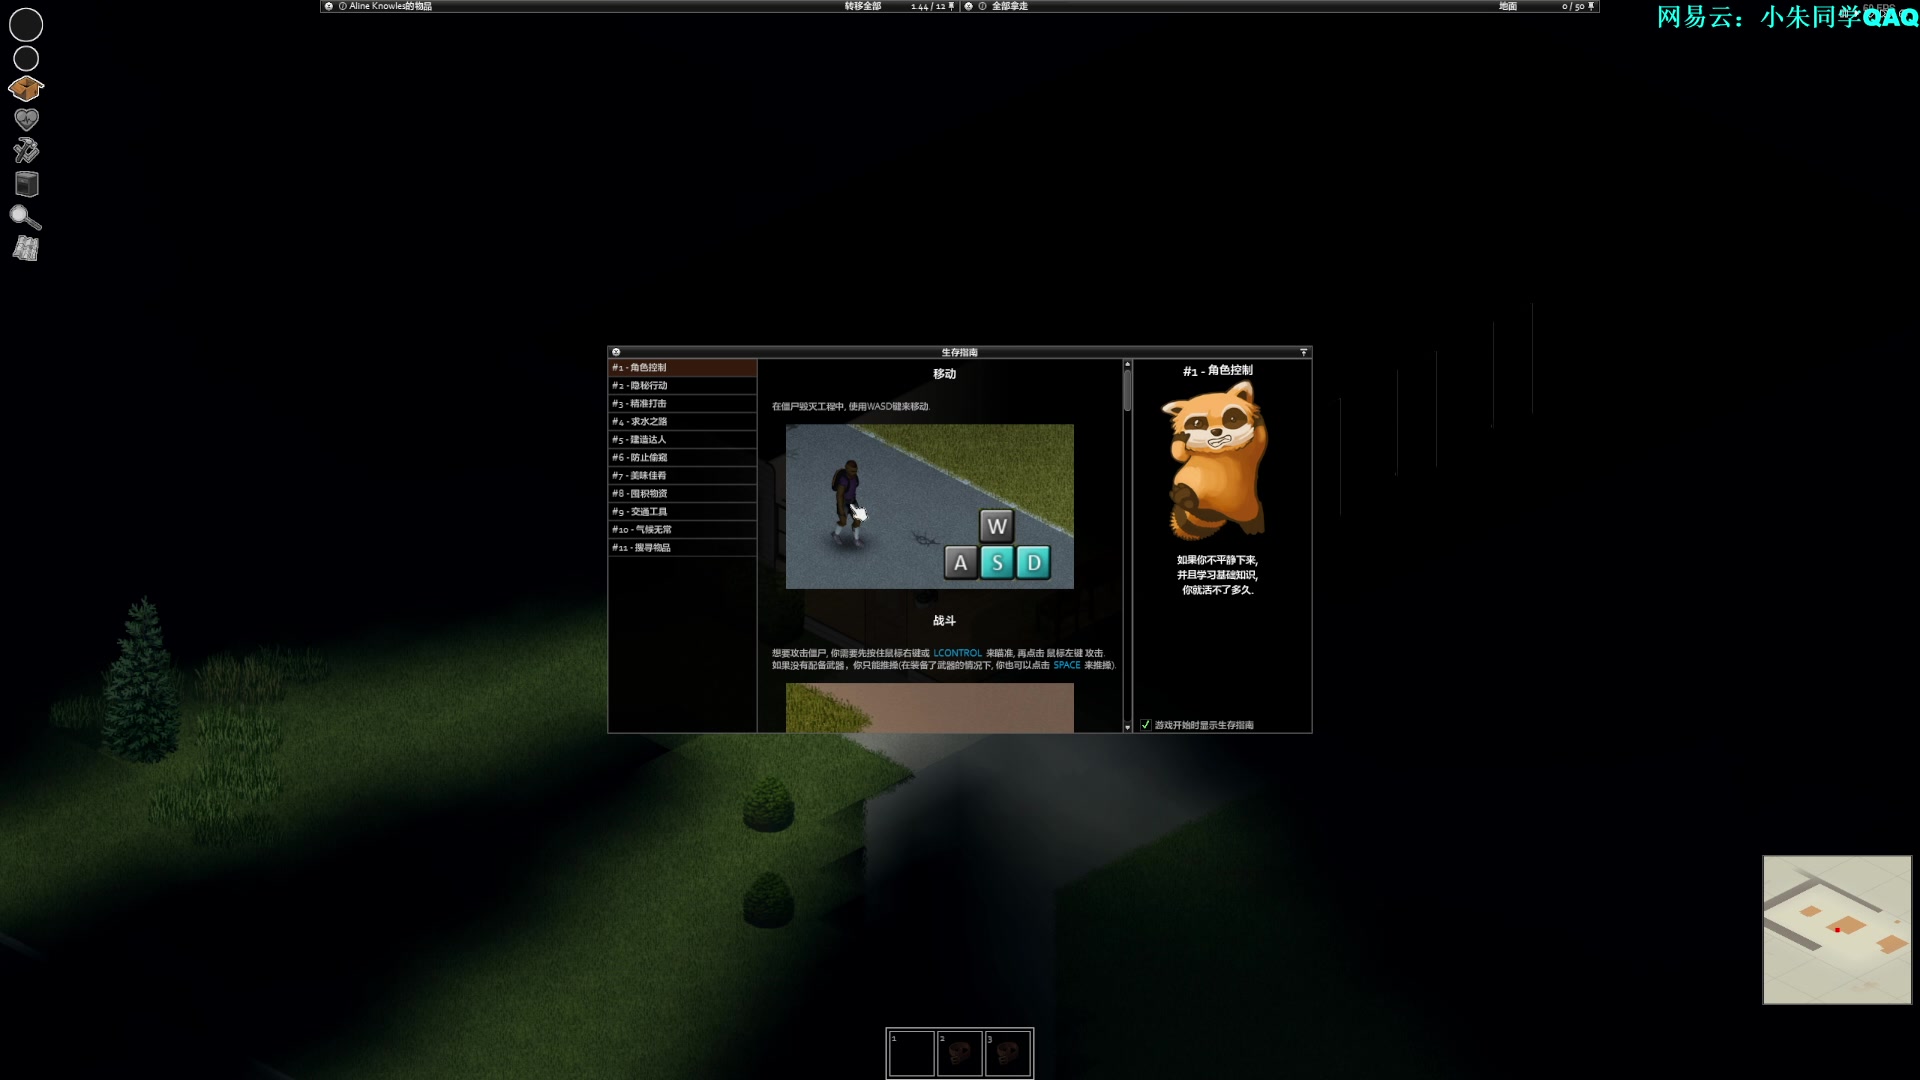Select hotbar slot 3
Viewport: 1920px width, 1080px height.
(x=1008, y=1054)
